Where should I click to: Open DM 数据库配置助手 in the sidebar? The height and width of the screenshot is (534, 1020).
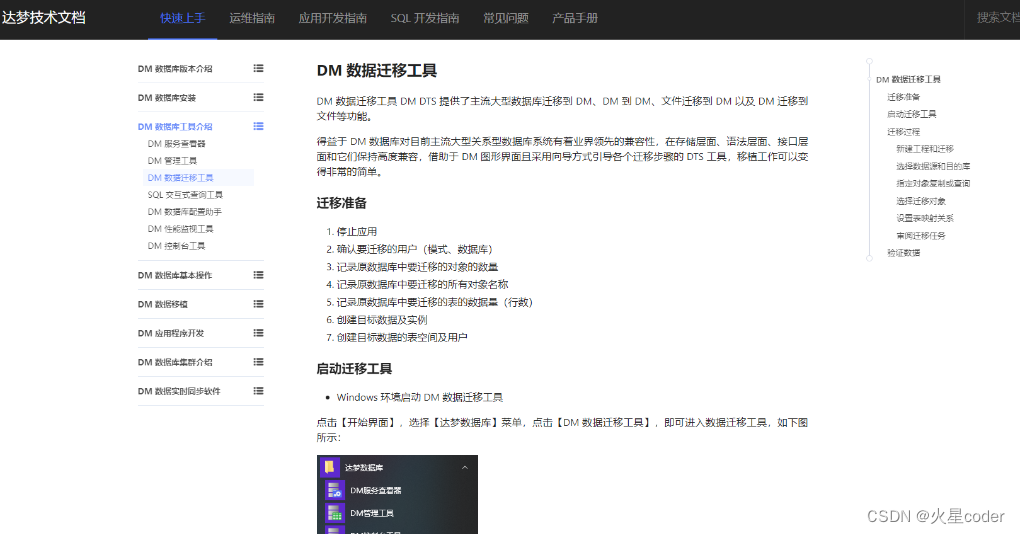pos(185,211)
